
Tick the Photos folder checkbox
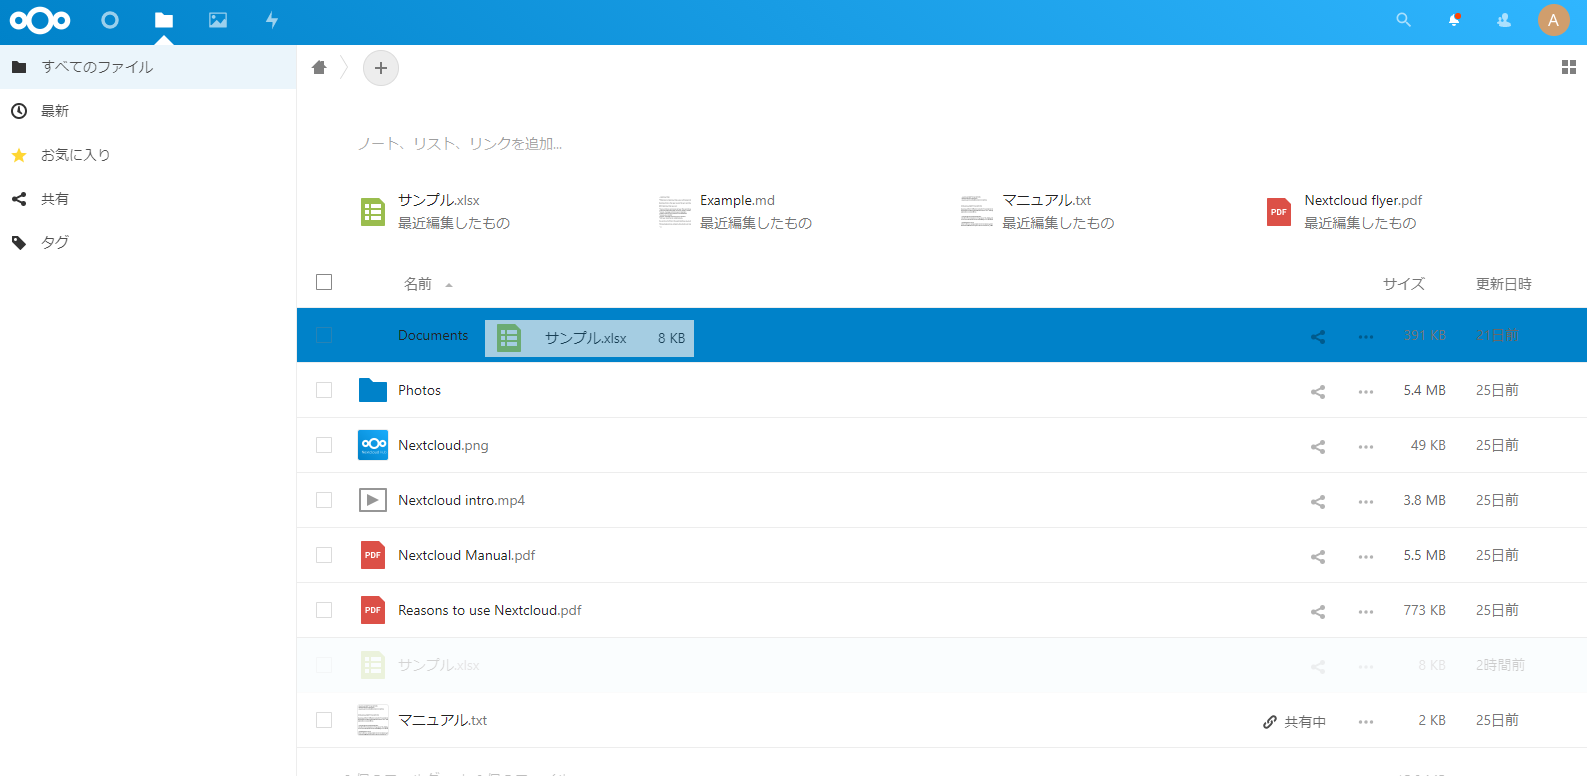pyautogui.click(x=324, y=390)
